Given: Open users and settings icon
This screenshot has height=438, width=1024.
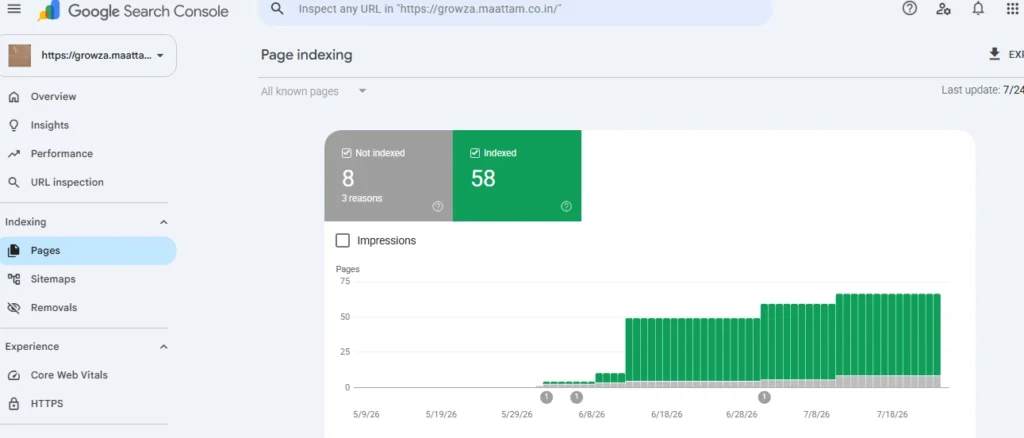Looking at the screenshot, I should 943,9.
